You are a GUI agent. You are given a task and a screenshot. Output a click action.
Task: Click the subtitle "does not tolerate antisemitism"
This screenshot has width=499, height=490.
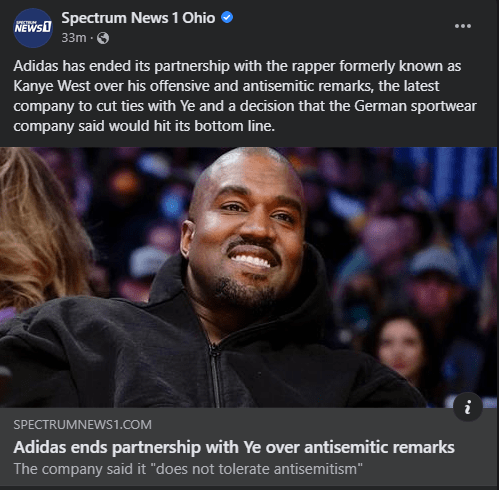pos(256,469)
